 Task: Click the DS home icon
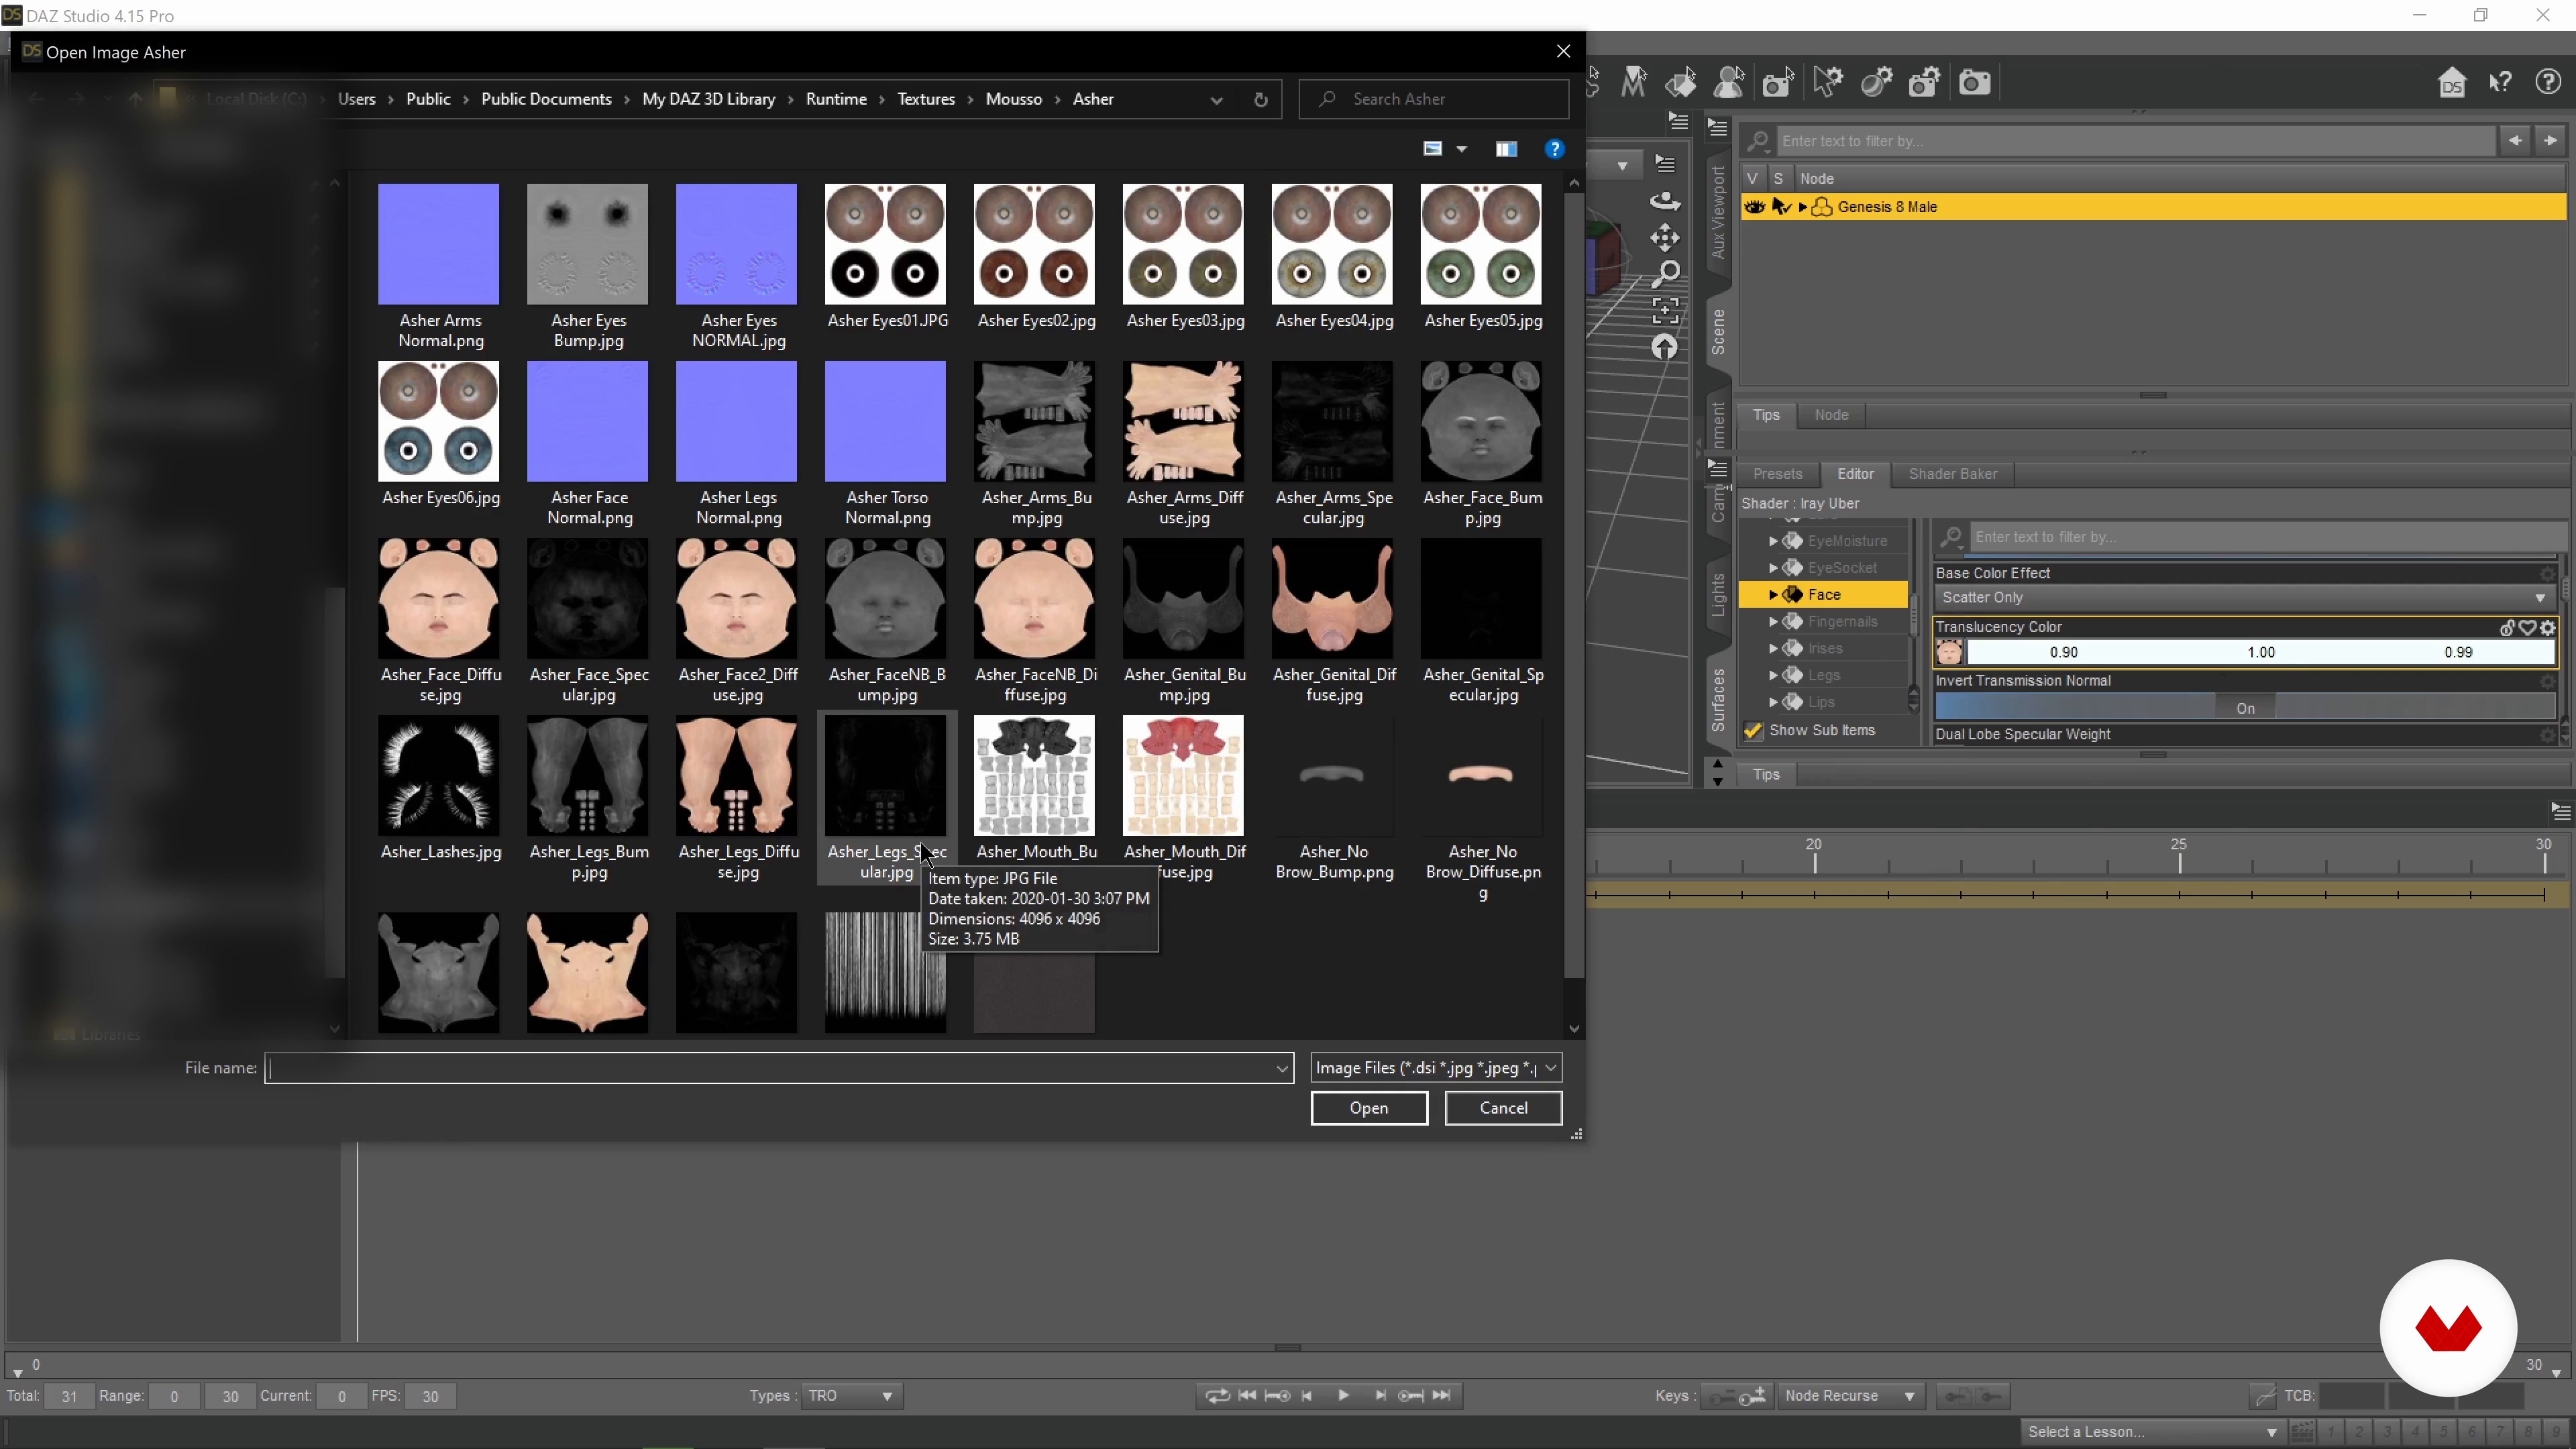coord(2451,82)
